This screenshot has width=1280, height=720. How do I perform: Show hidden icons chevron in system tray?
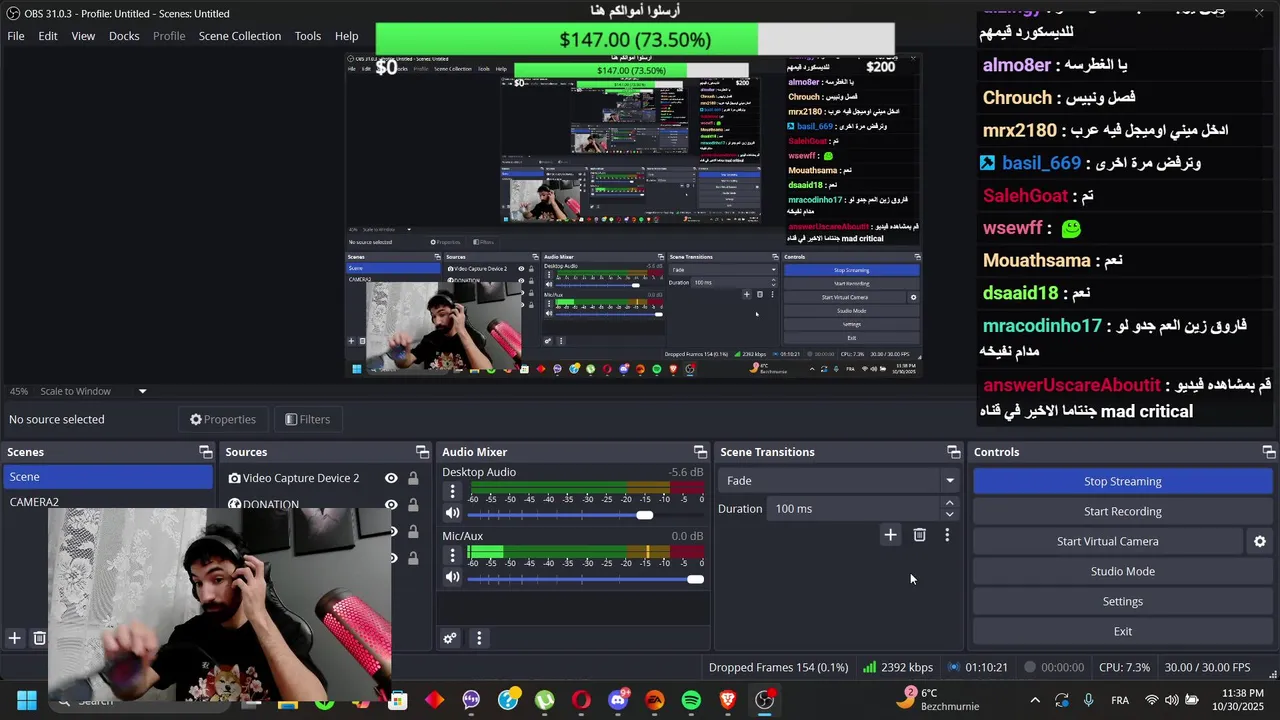click(1035, 700)
